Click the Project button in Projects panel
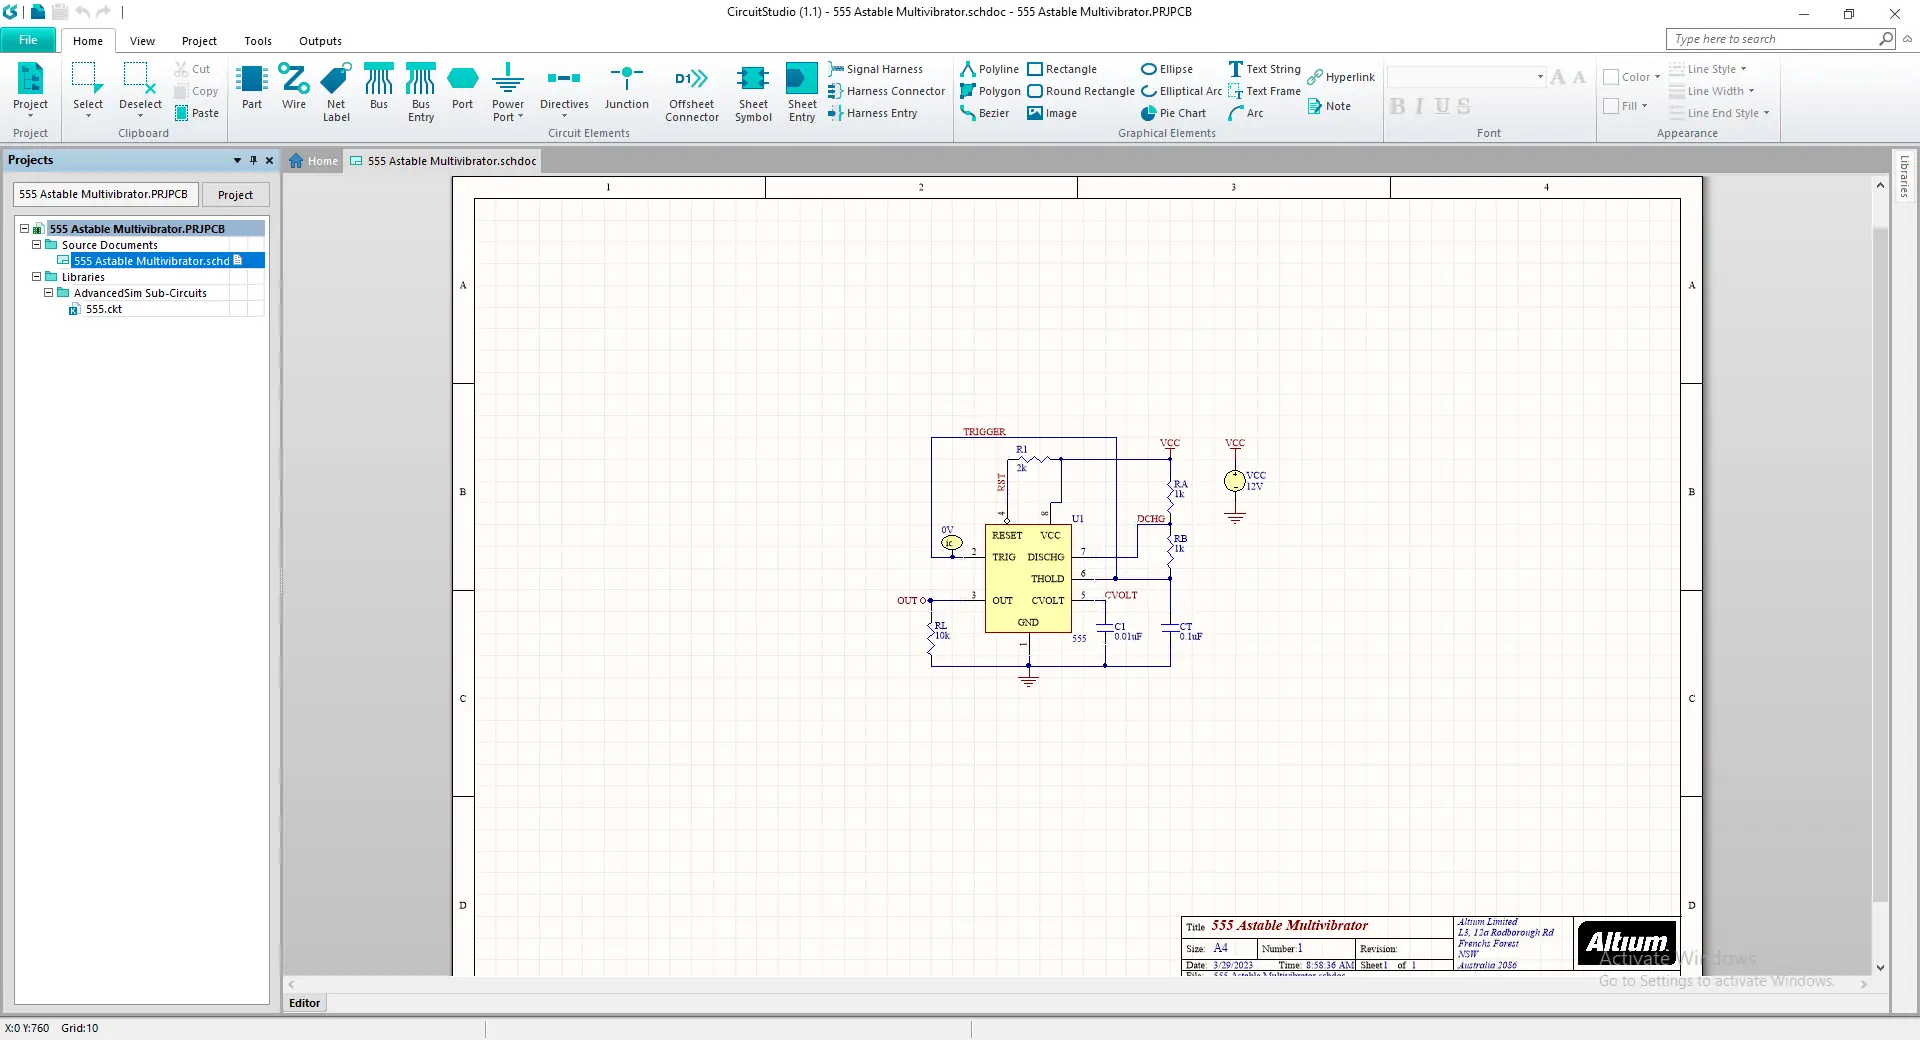 coord(235,195)
